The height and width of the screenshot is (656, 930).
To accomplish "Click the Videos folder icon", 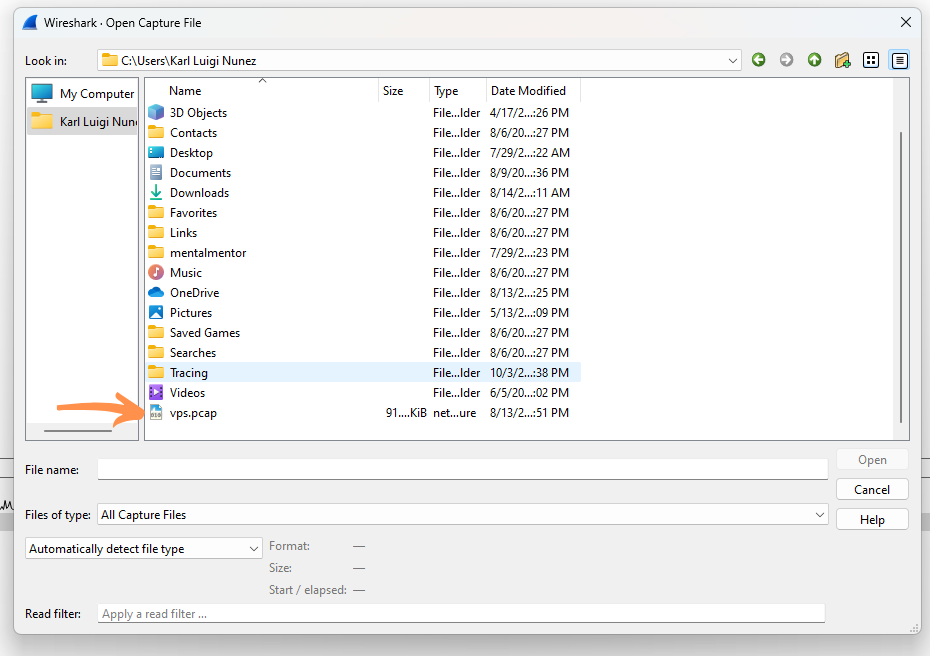I will pyautogui.click(x=156, y=392).
